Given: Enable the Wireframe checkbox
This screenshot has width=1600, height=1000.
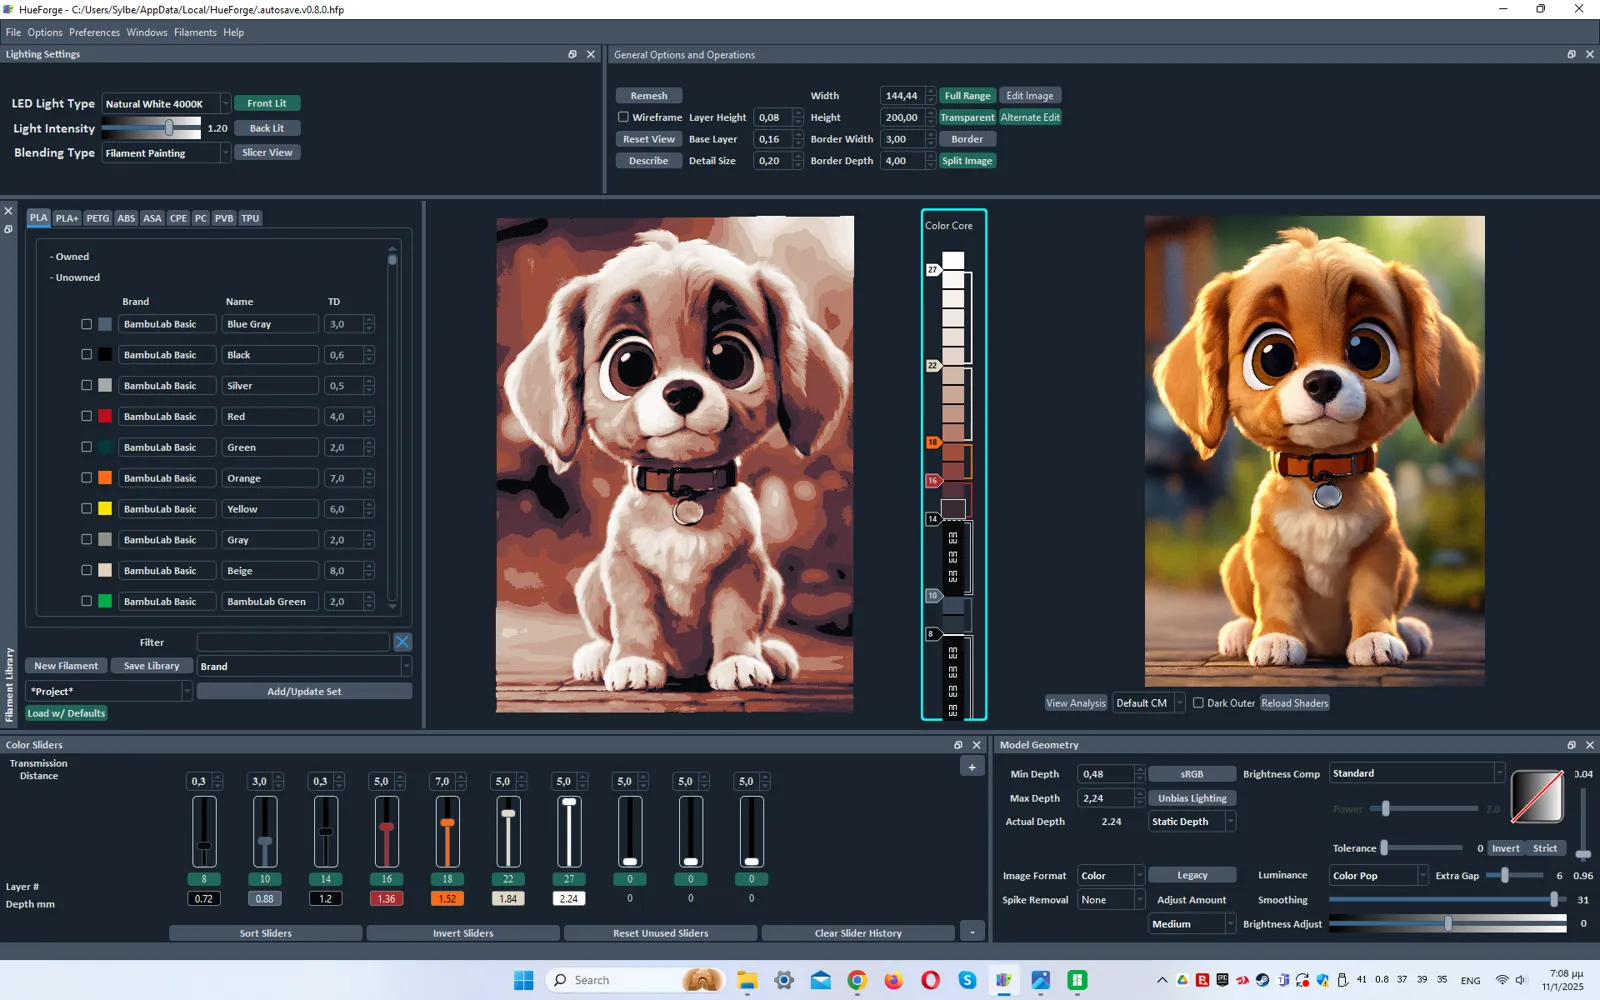Looking at the screenshot, I should pyautogui.click(x=623, y=117).
